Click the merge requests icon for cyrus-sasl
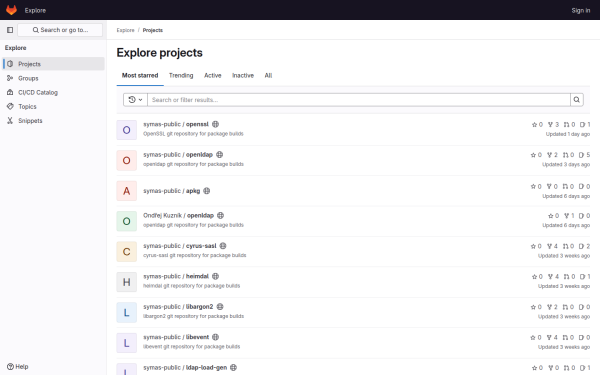 (x=566, y=246)
